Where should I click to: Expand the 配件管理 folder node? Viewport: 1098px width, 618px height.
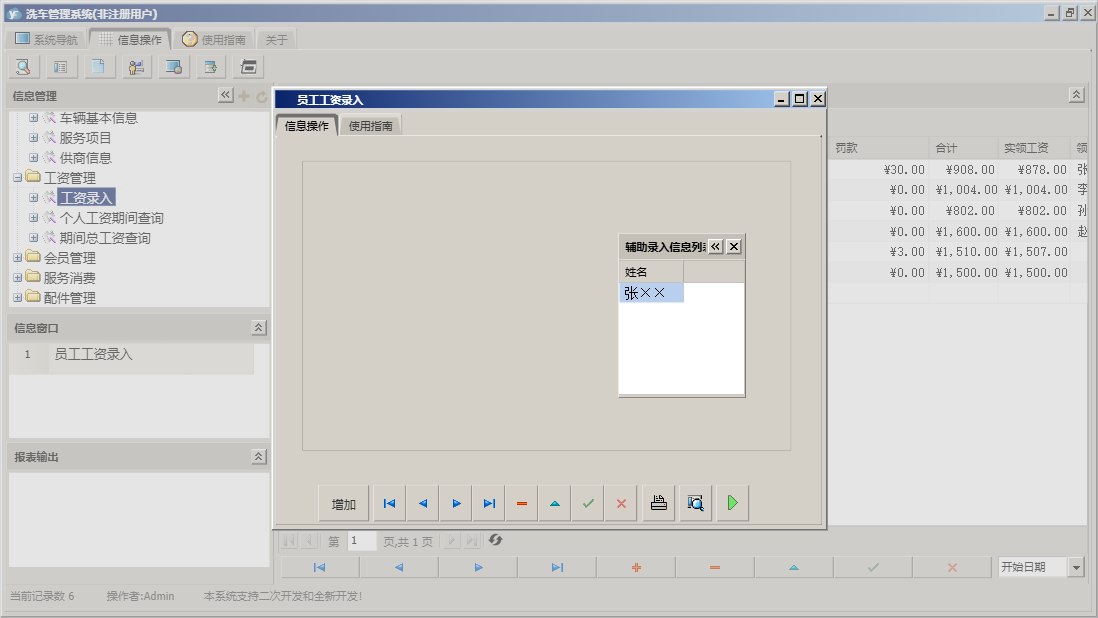point(18,297)
